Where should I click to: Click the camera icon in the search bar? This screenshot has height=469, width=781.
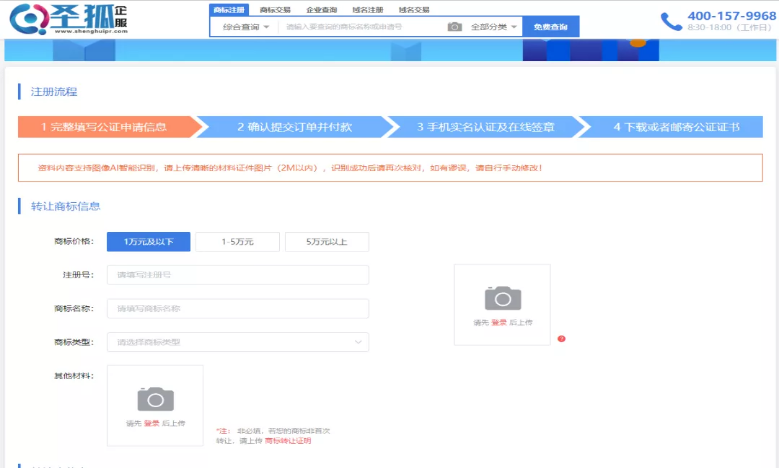pos(454,27)
